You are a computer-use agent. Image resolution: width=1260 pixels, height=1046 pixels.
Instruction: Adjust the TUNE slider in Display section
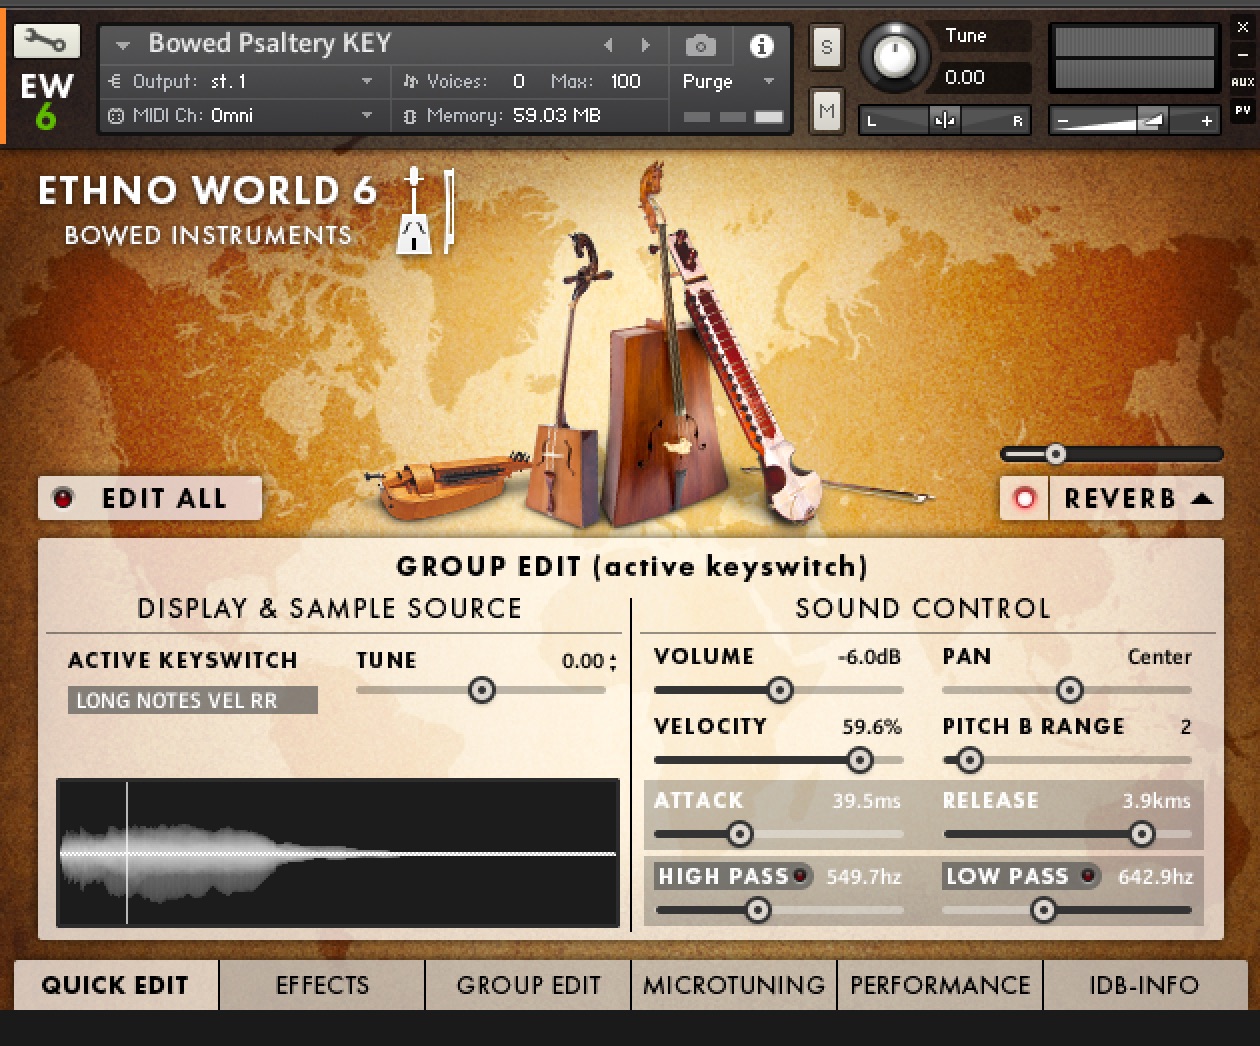point(482,690)
